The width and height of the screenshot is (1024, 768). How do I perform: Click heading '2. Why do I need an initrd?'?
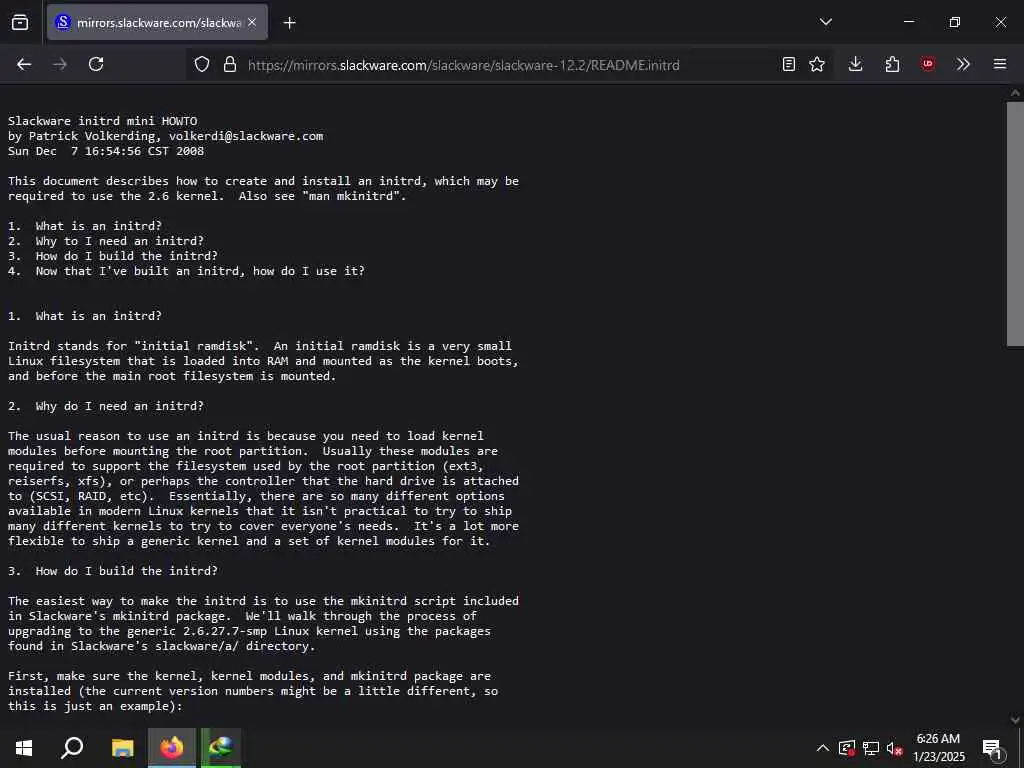pos(106,406)
